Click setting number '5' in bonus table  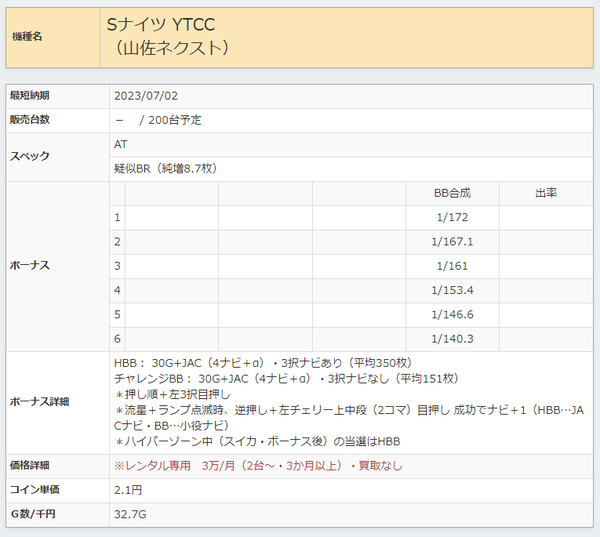[x=117, y=315]
